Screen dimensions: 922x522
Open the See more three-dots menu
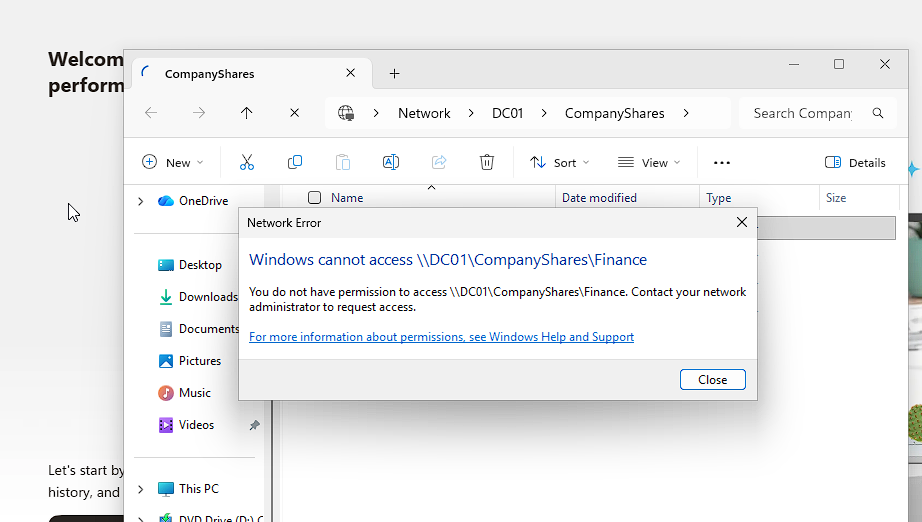pos(721,163)
